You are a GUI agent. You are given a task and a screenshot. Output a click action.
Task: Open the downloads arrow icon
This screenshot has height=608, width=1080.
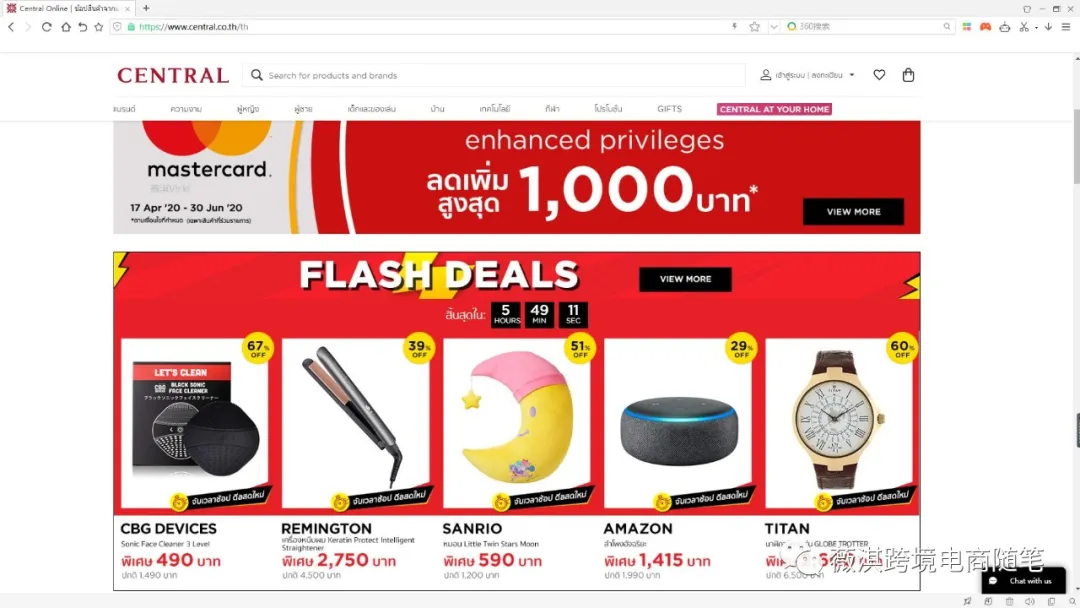pos(1048,27)
